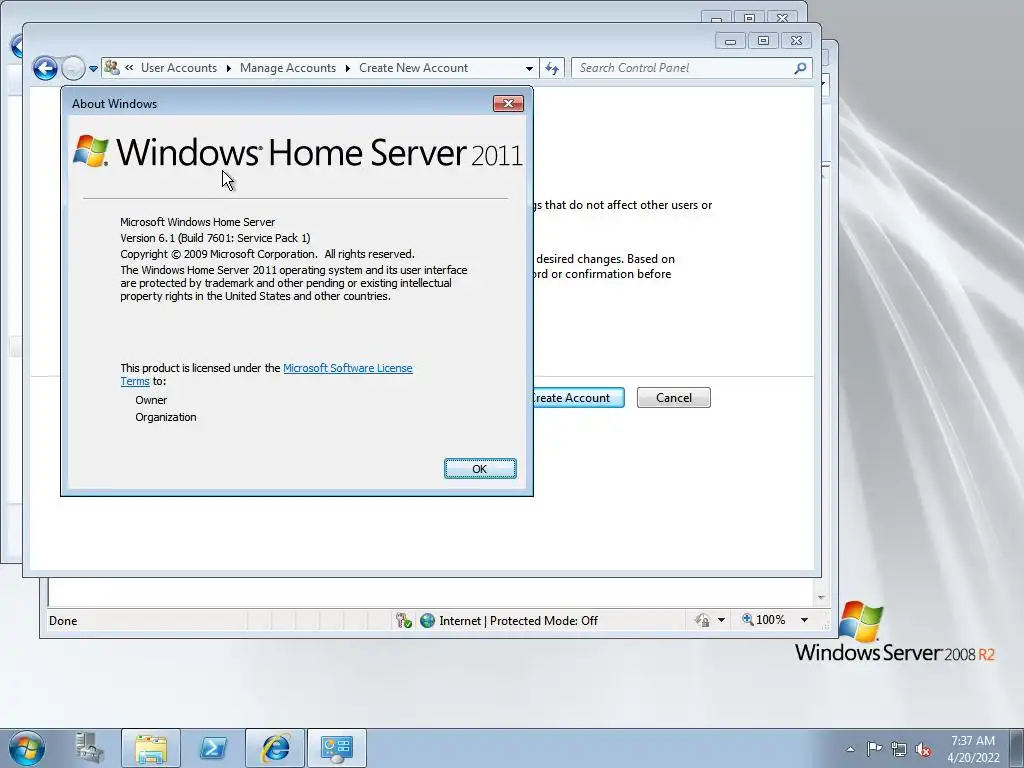The height and width of the screenshot is (768, 1024).
Task: Expand arrow after Manage Accounts breadcrumb
Action: coord(347,68)
